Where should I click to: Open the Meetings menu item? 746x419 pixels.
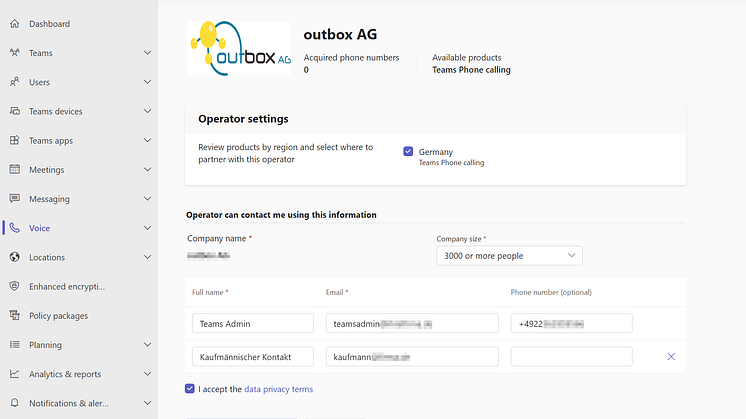(47, 170)
